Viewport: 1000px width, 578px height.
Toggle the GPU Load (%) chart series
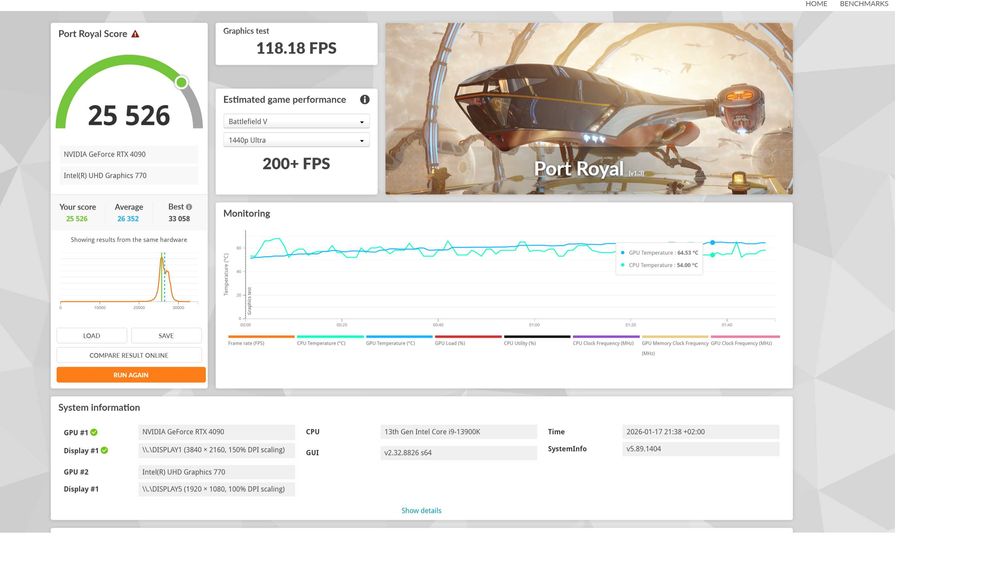(468, 340)
